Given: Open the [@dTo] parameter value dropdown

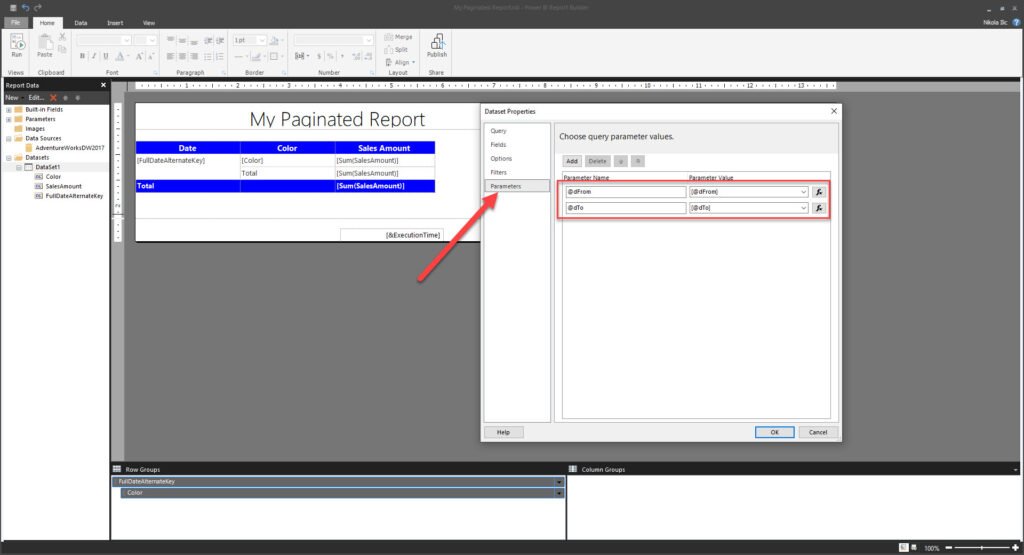Looking at the screenshot, I should pos(803,208).
